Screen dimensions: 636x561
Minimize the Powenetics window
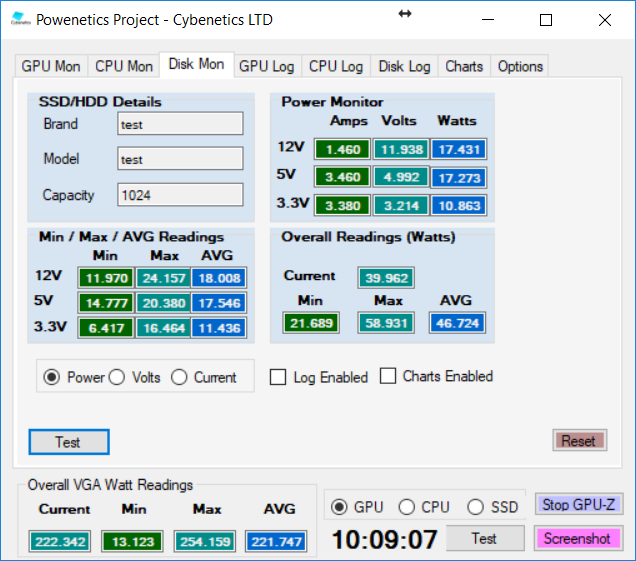click(488, 19)
